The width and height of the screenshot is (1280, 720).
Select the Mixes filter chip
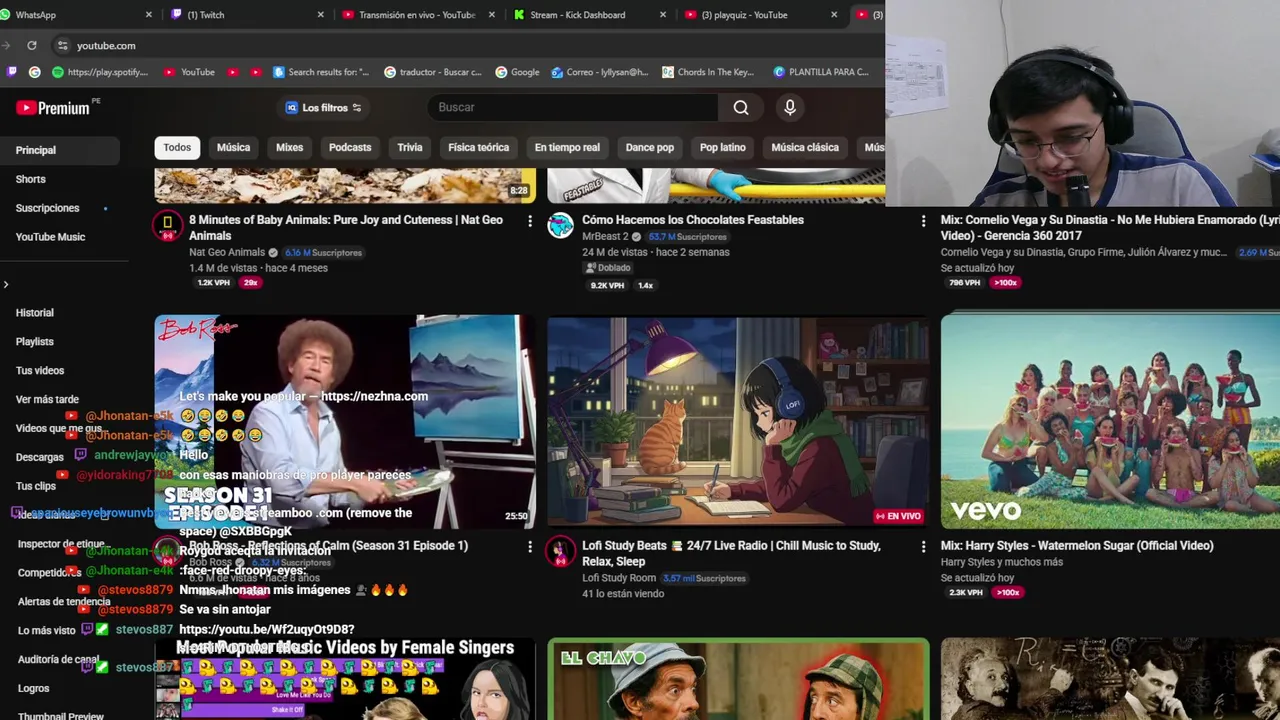pos(289,147)
